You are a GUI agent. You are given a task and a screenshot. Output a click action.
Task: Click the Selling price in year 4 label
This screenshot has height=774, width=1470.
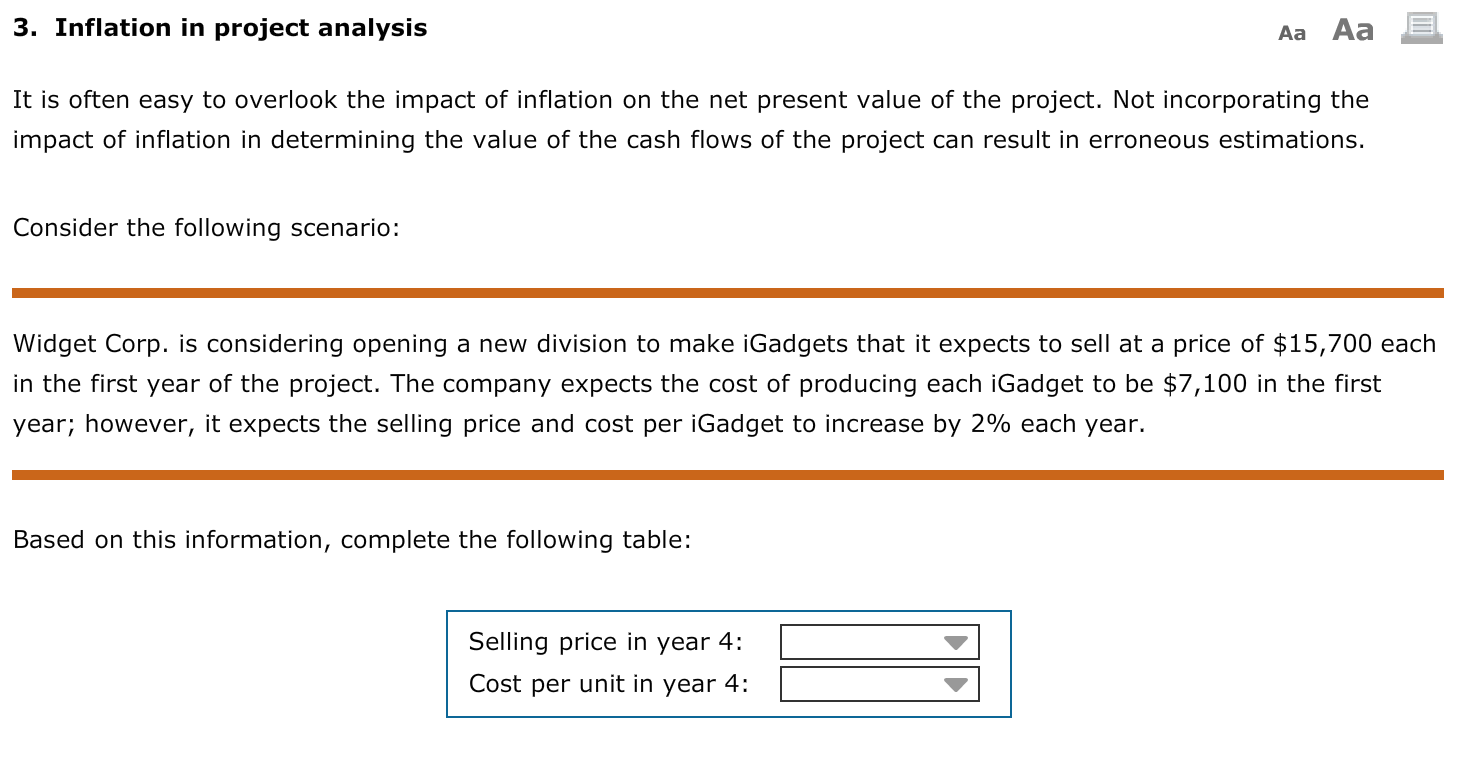[x=604, y=642]
